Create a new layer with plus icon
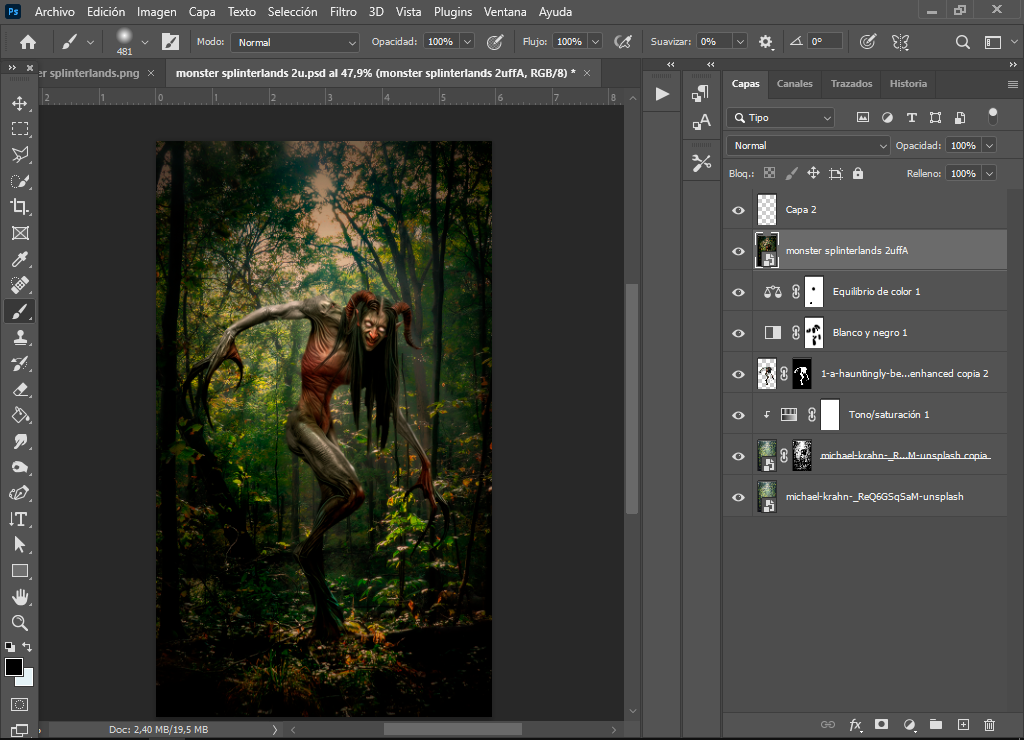The width and height of the screenshot is (1024, 740). coord(963,724)
